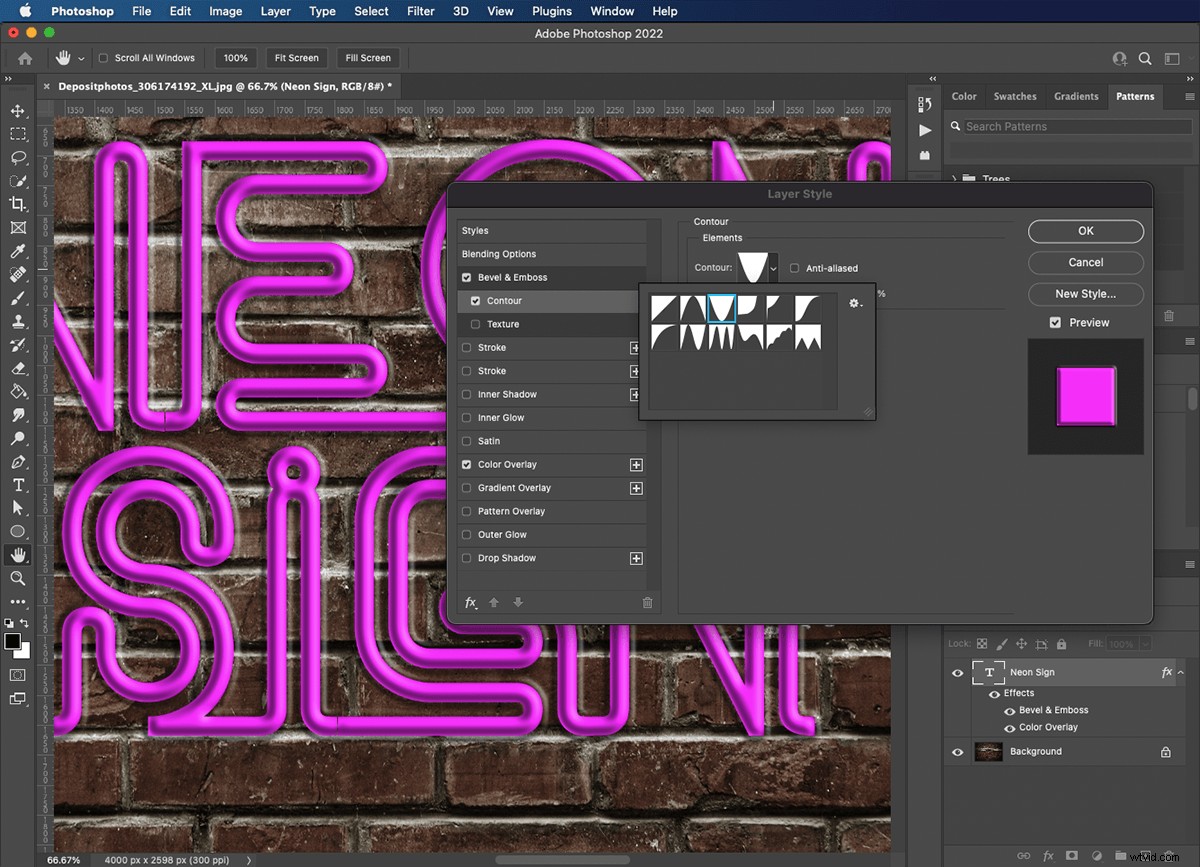Viewport: 1200px width, 867px height.
Task: Open the Filter menu
Action: tap(420, 11)
